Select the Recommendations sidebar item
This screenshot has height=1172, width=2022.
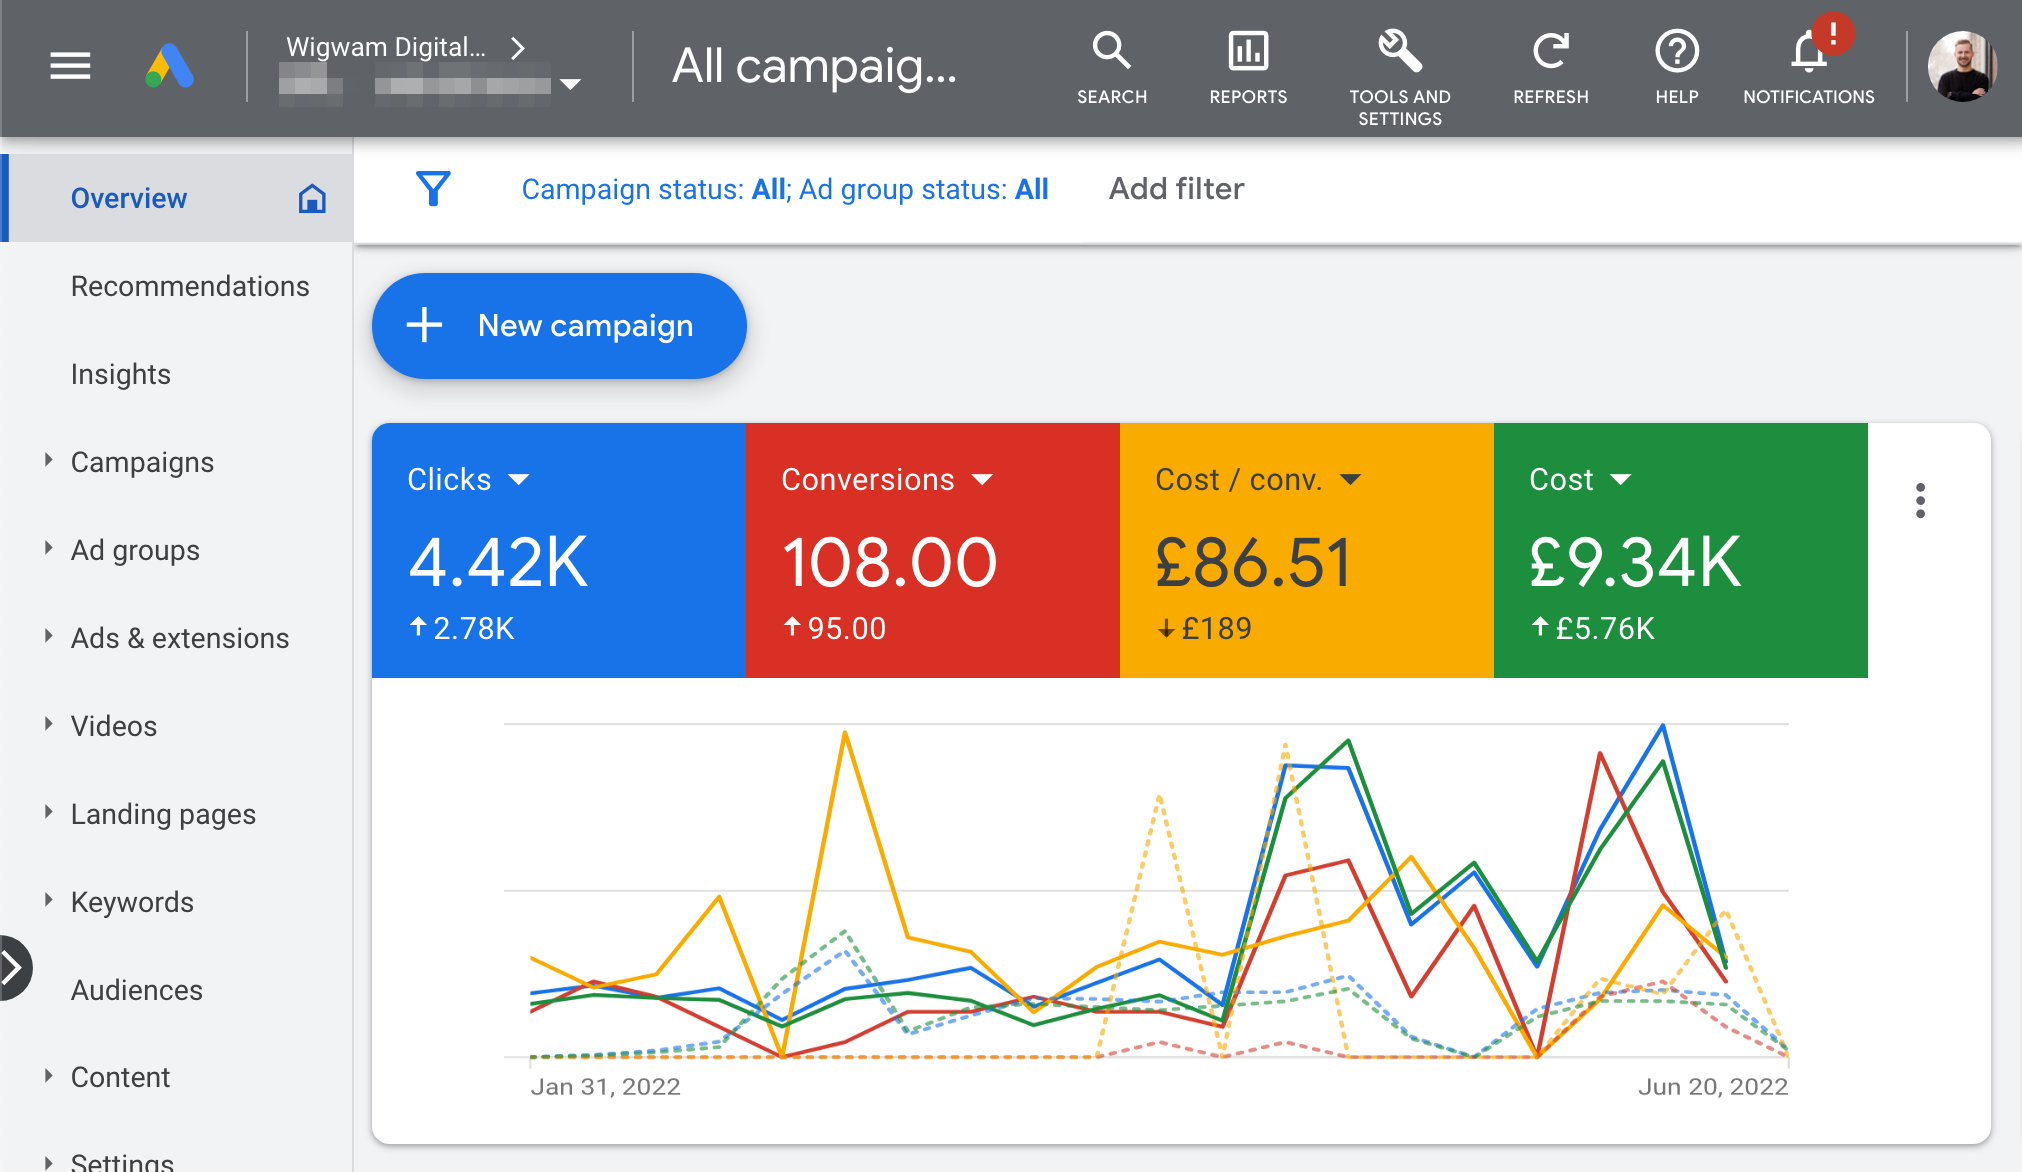(190, 286)
